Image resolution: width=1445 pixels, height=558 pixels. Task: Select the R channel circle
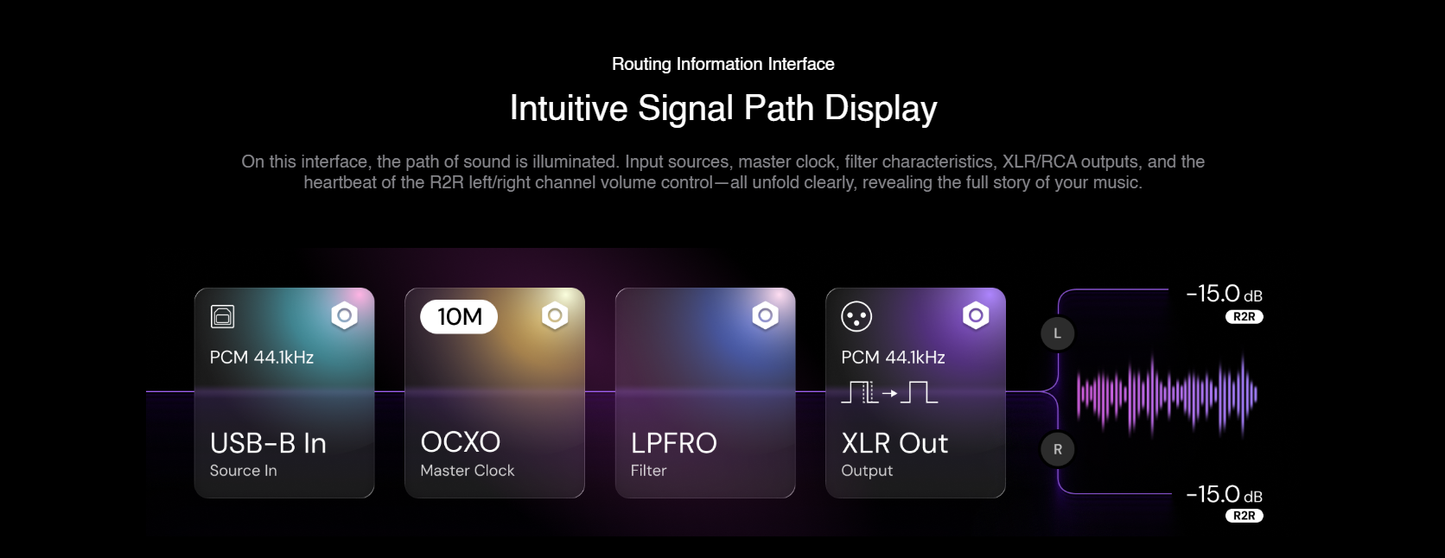1057,449
